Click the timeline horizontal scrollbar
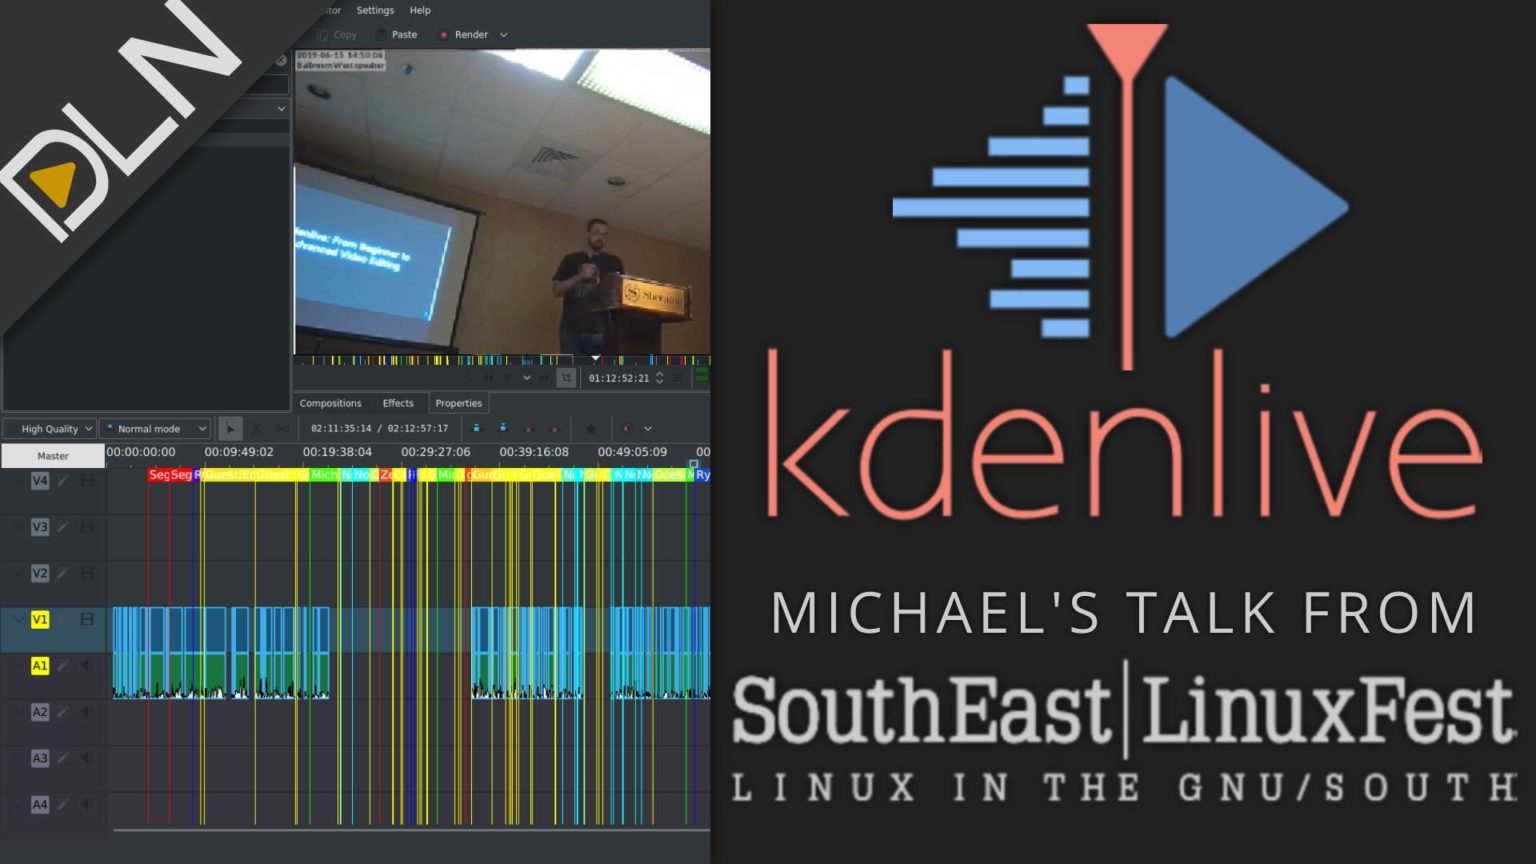Screen dimensions: 1536x864 tap(410, 830)
